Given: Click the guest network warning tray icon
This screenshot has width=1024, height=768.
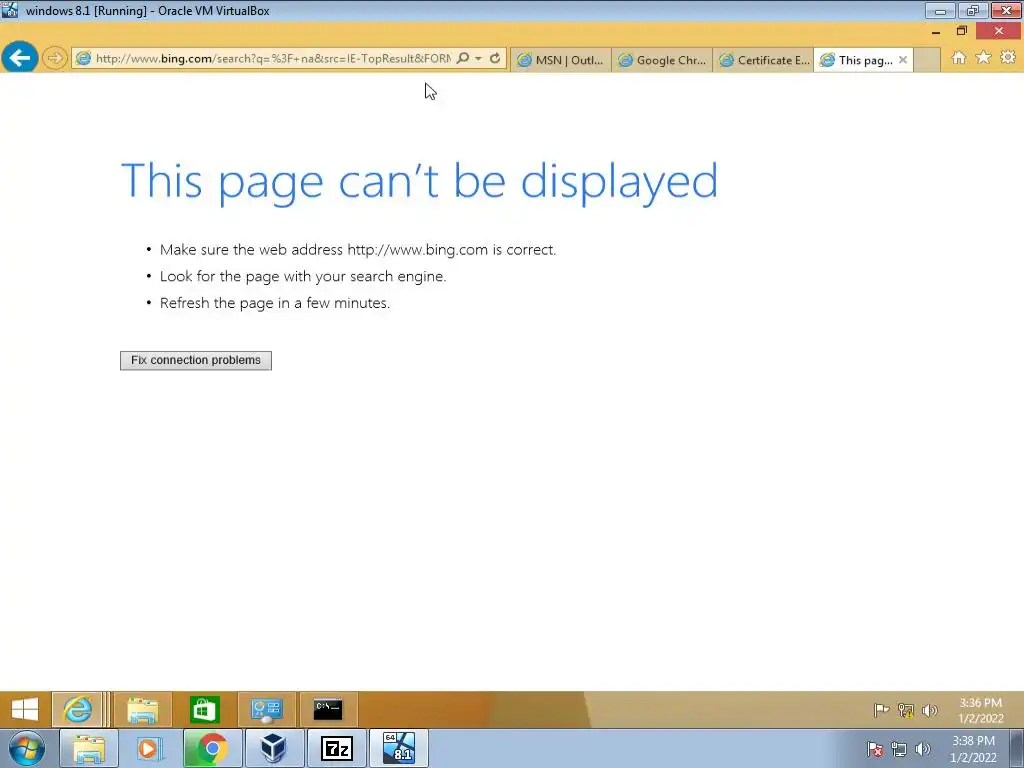Looking at the screenshot, I should coord(905,710).
